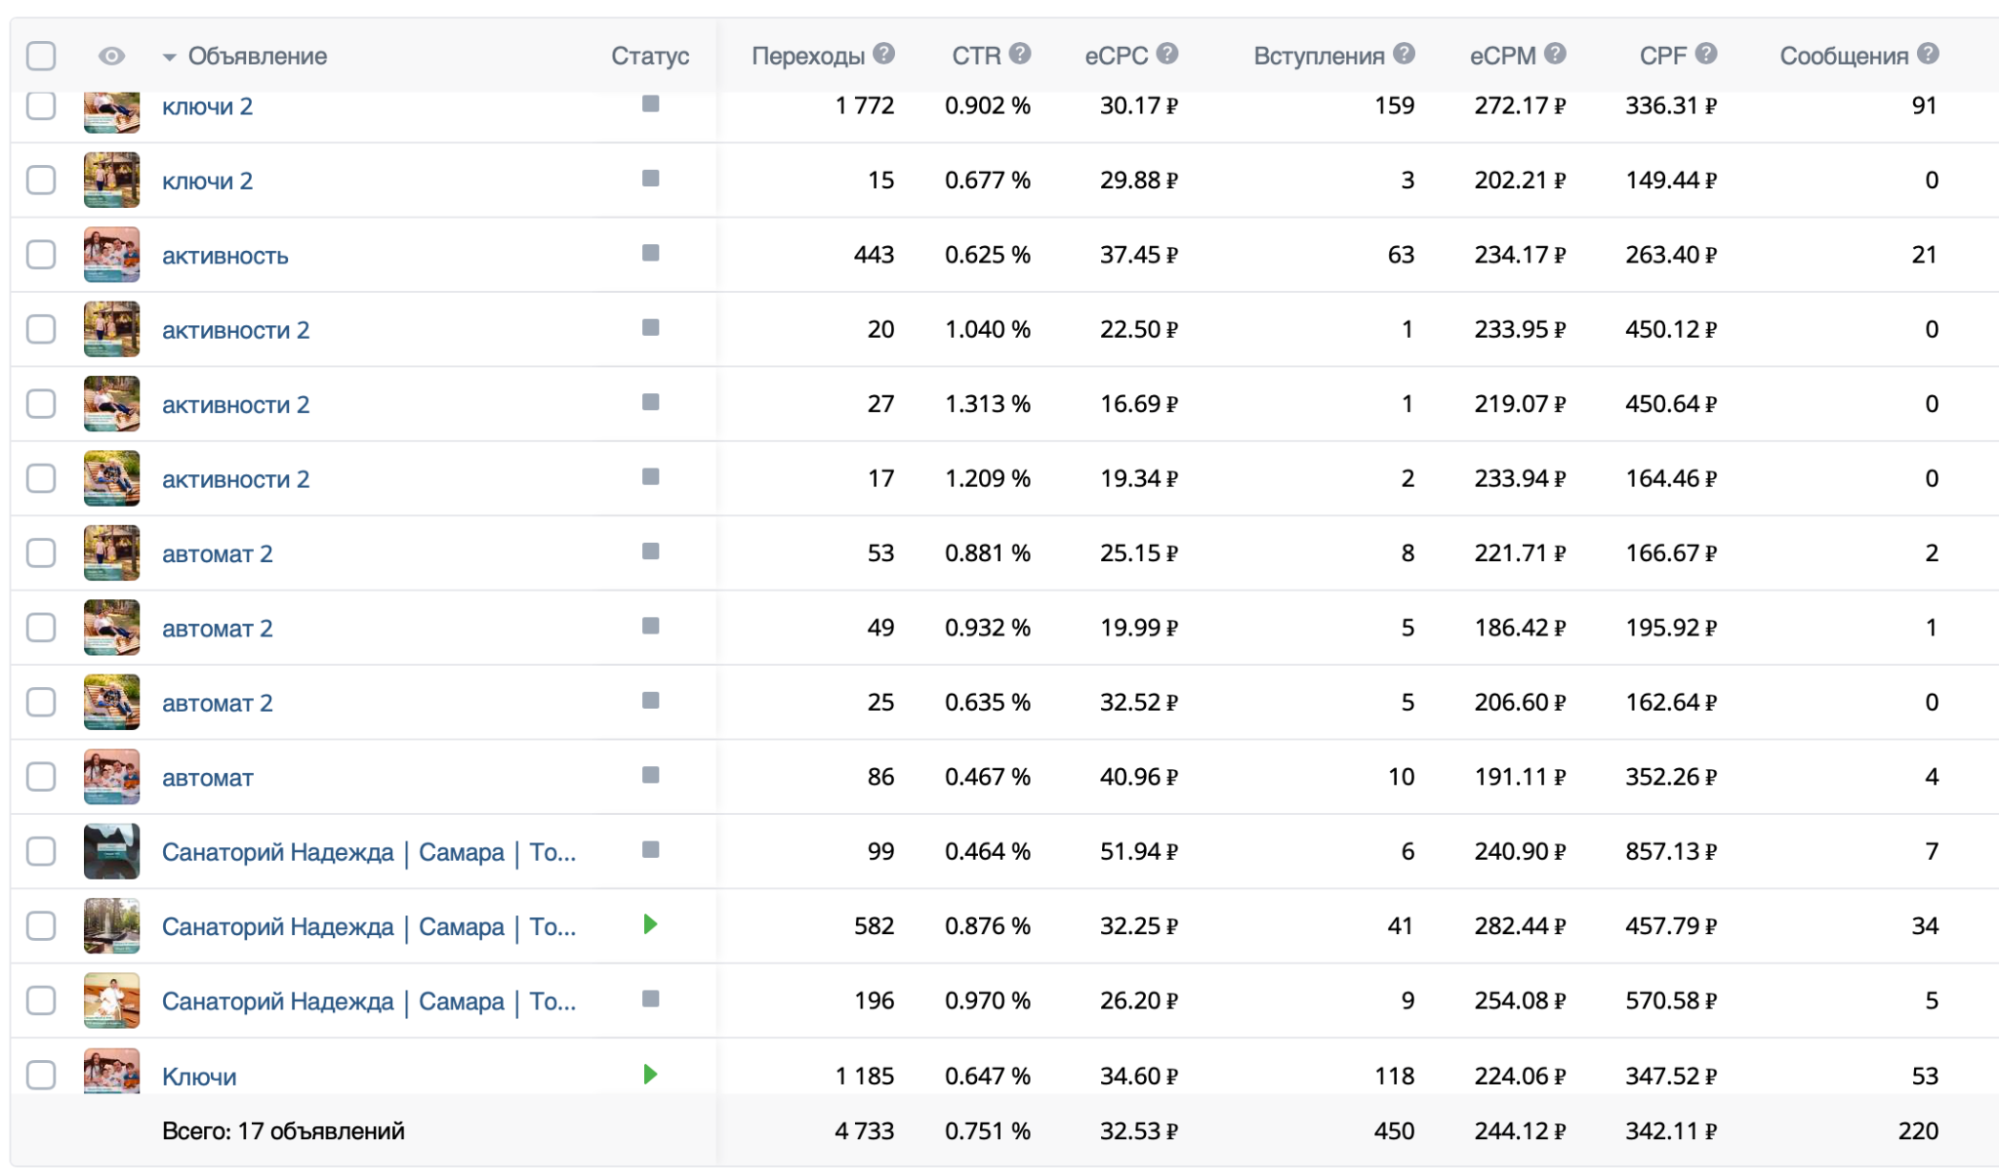
Task: Open the активность ad link
Action: [x=225, y=256]
